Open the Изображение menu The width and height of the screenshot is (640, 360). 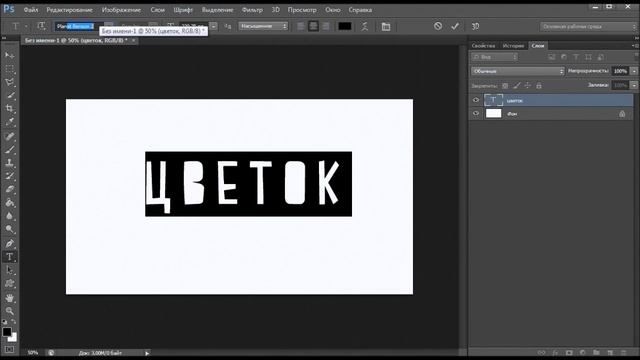tap(121, 10)
